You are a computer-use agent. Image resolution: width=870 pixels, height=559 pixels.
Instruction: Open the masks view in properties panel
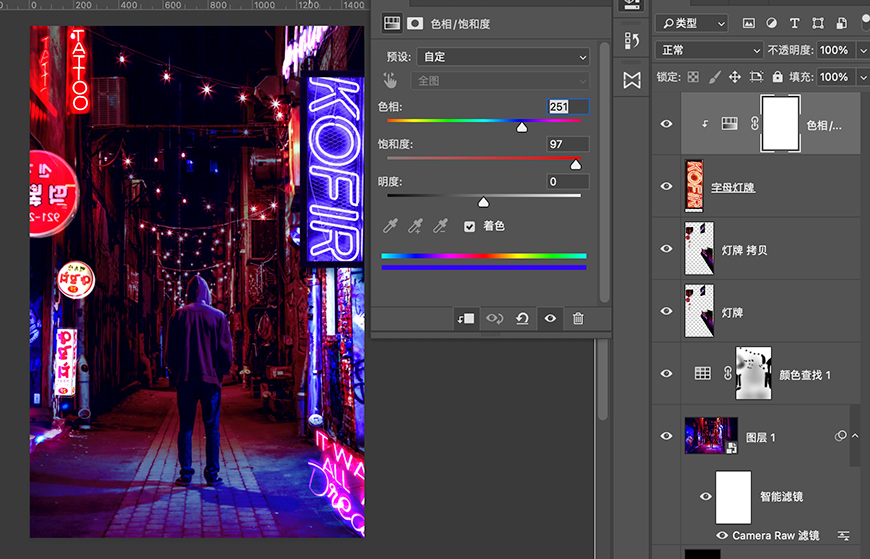point(414,23)
